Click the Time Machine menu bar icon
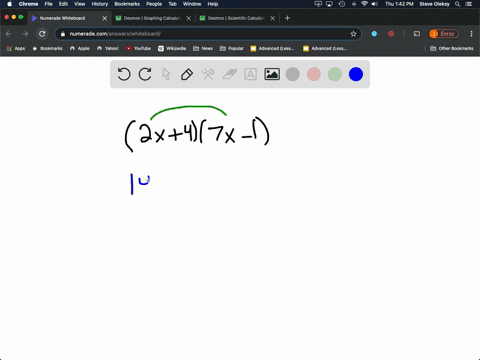The width and height of the screenshot is (480, 360). point(342,4)
